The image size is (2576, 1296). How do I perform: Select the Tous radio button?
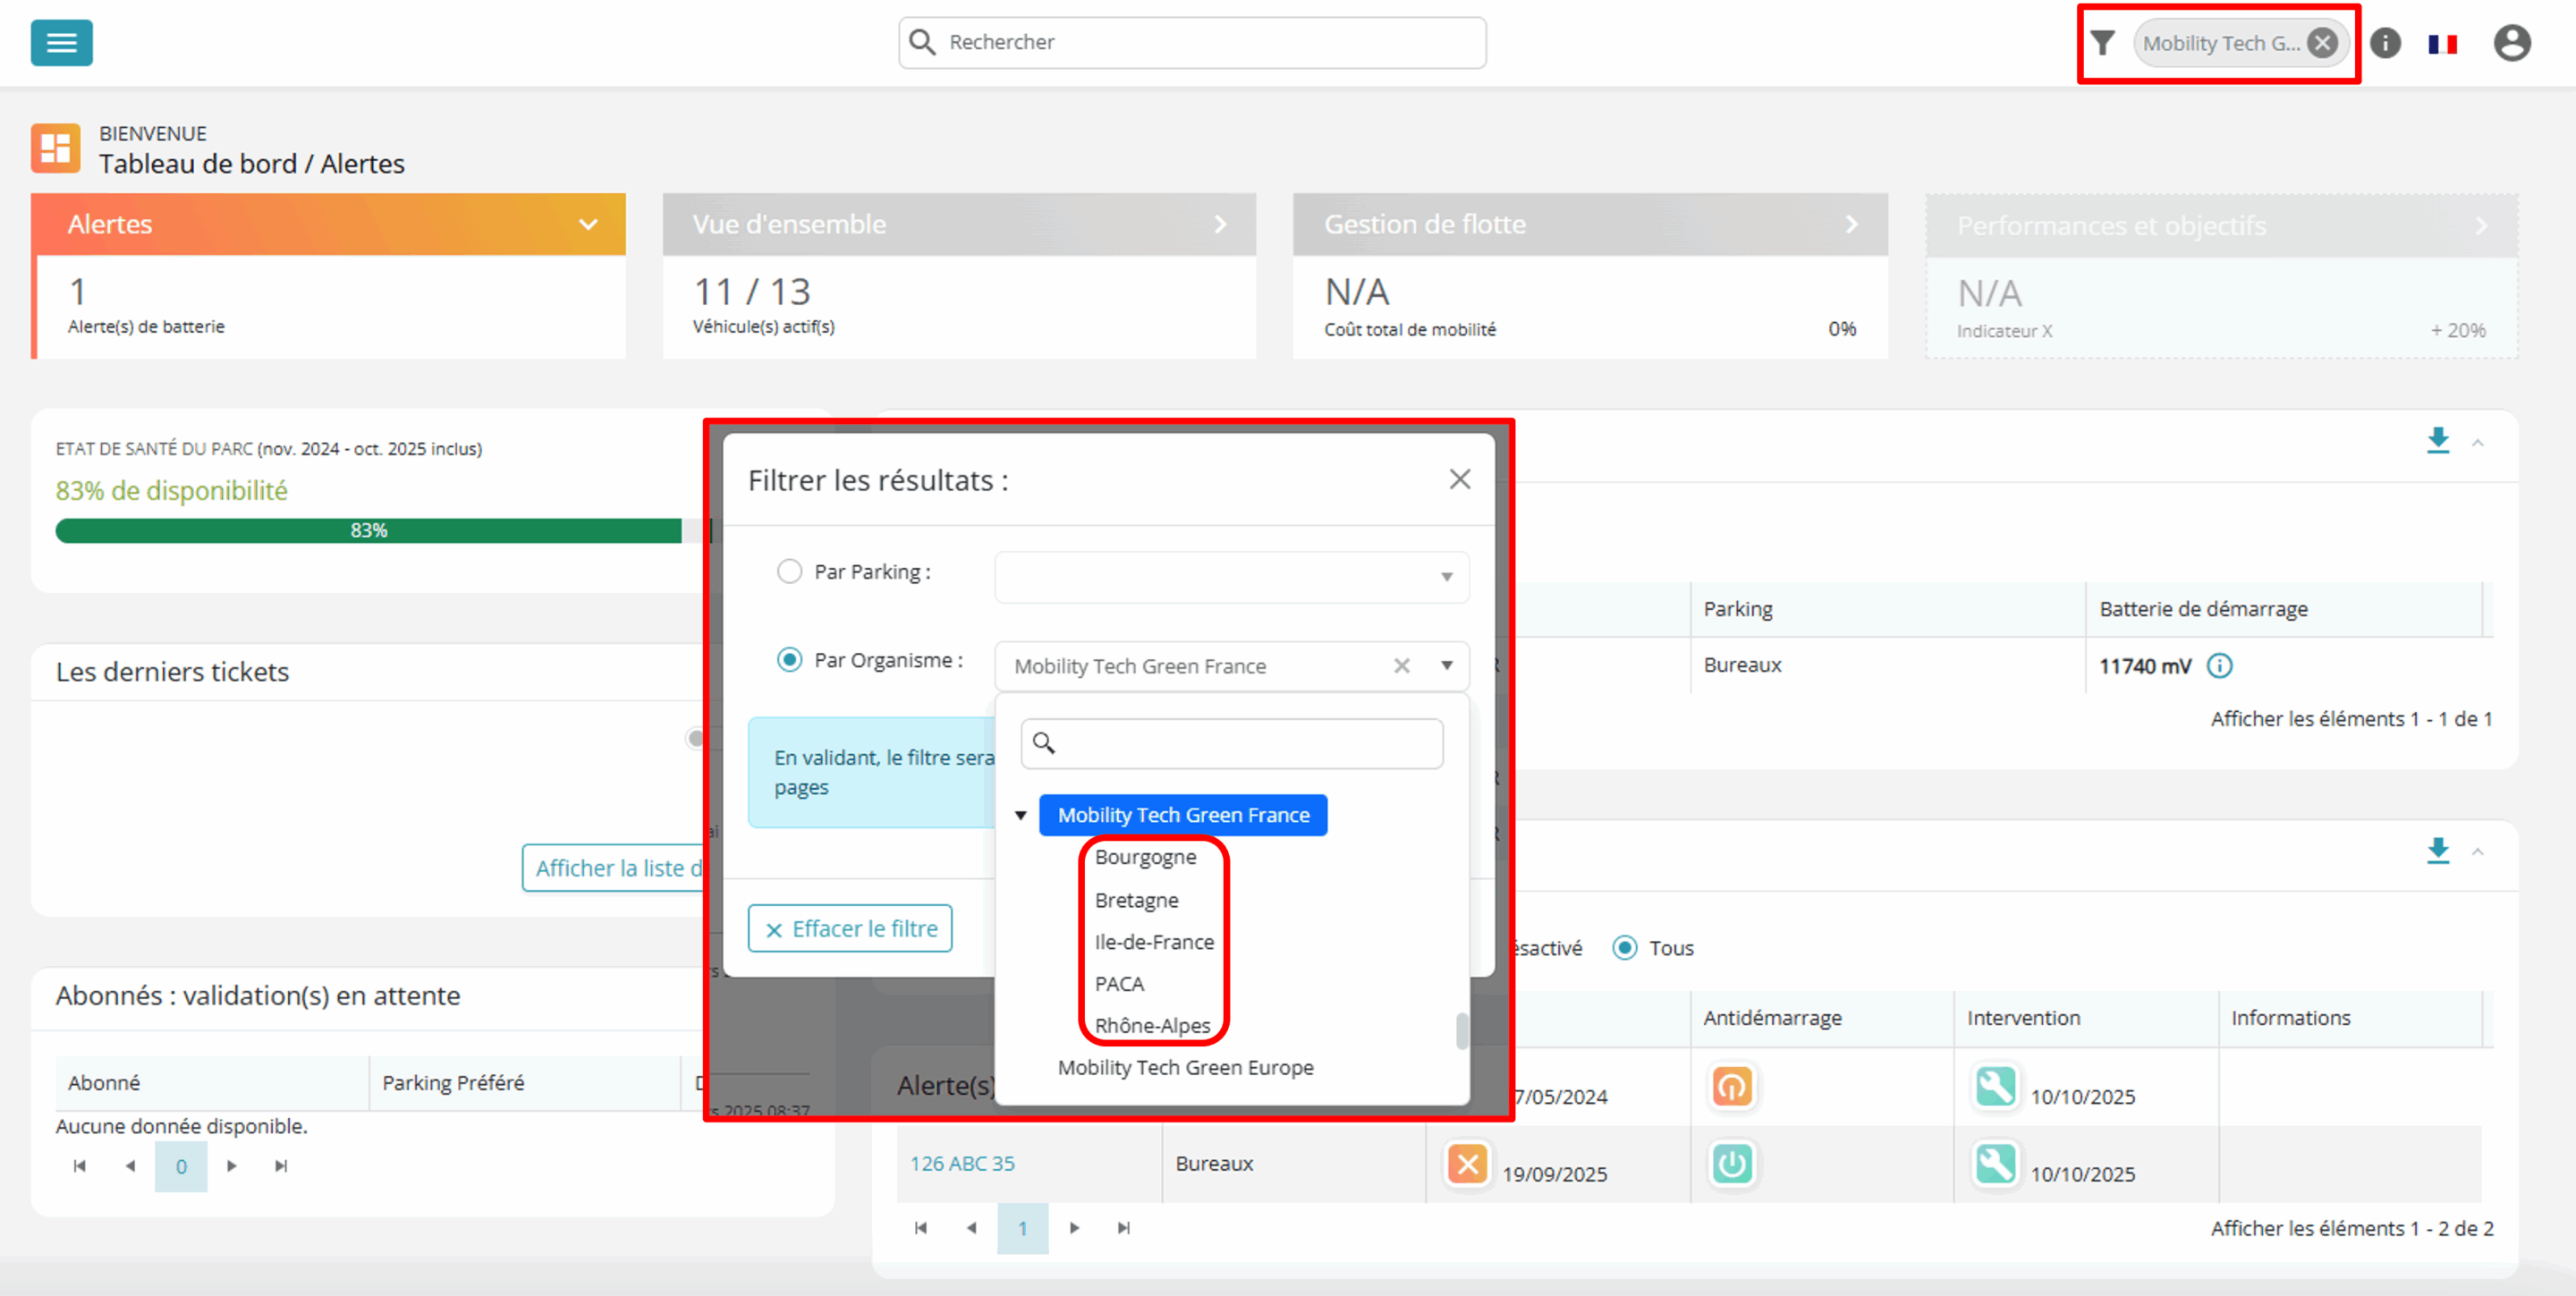(x=1624, y=948)
